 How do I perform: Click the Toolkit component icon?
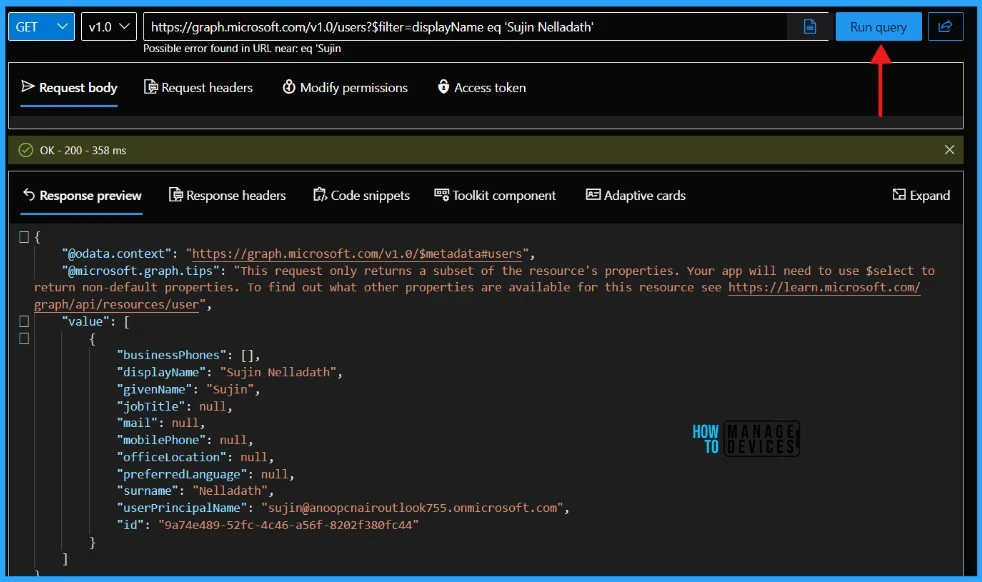pyautogui.click(x=442, y=195)
